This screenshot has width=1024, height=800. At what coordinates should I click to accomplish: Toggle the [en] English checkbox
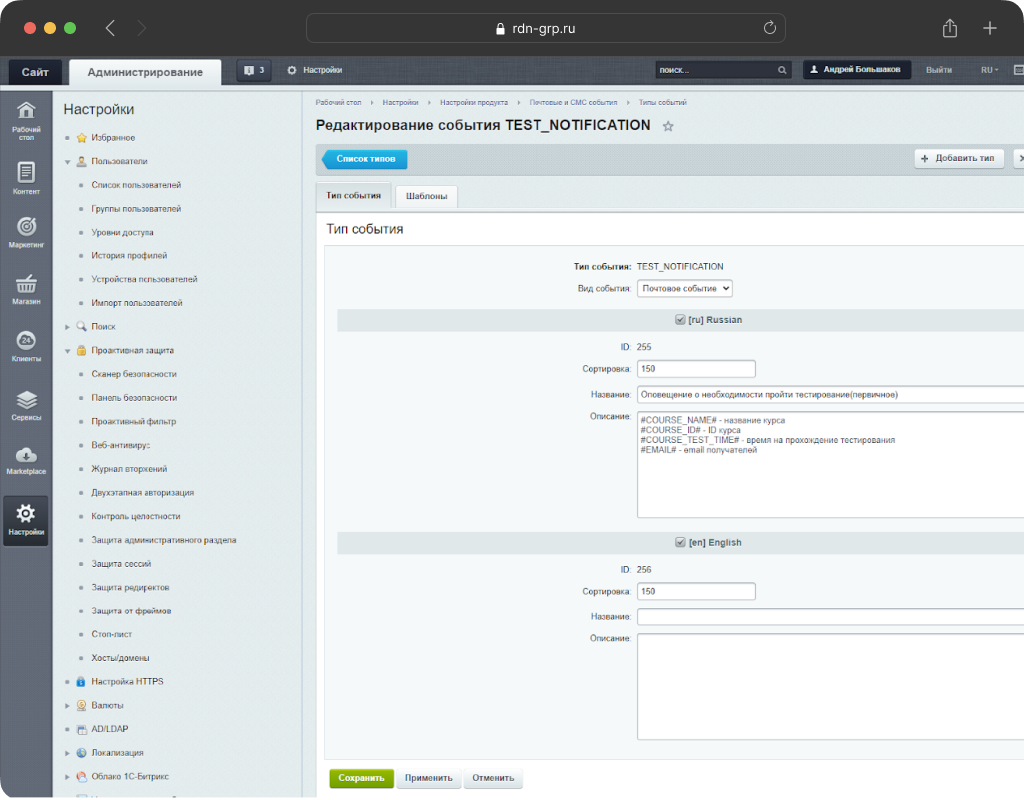[x=680, y=542]
